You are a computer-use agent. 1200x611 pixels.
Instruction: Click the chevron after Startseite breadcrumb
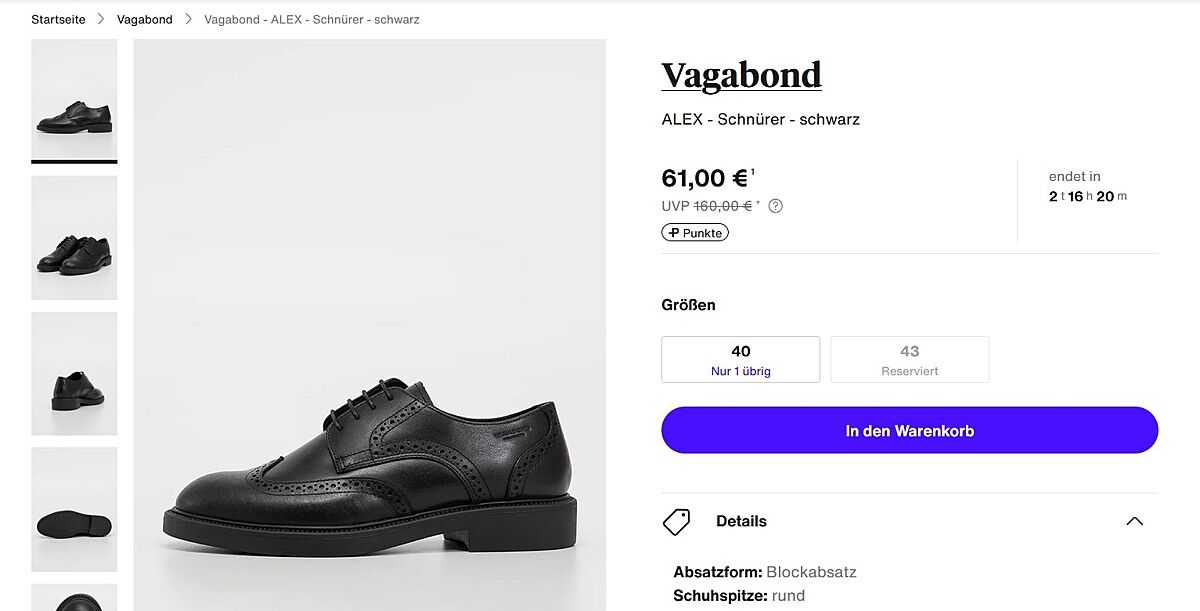pyautogui.click(x=101, y=20)
